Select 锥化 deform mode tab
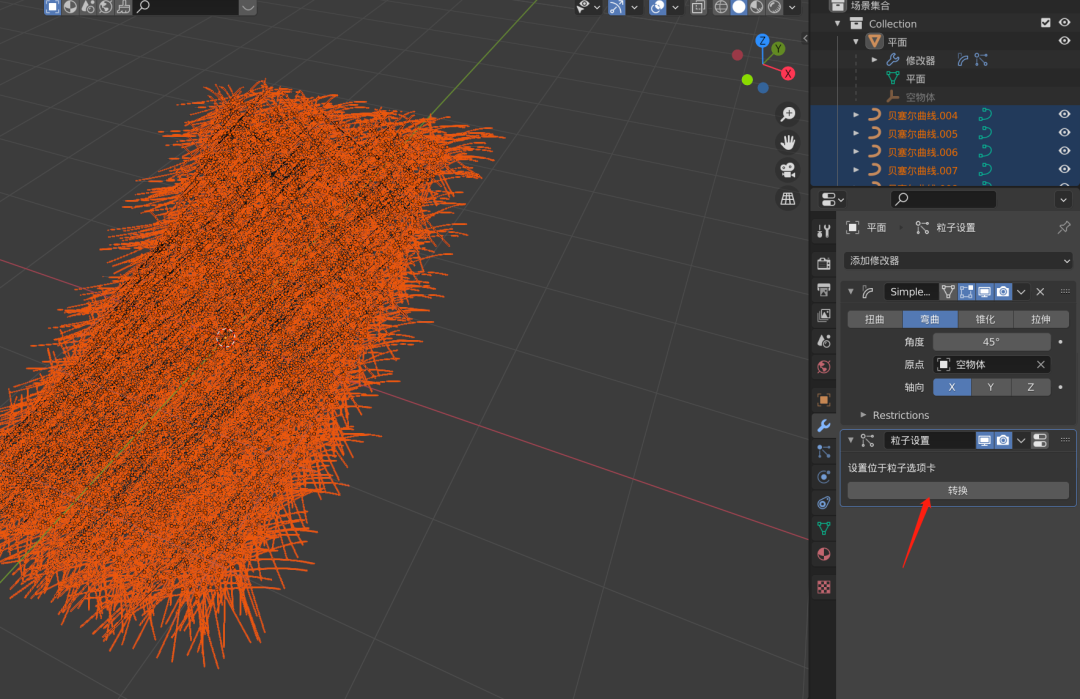 click(x=986, y=319)
